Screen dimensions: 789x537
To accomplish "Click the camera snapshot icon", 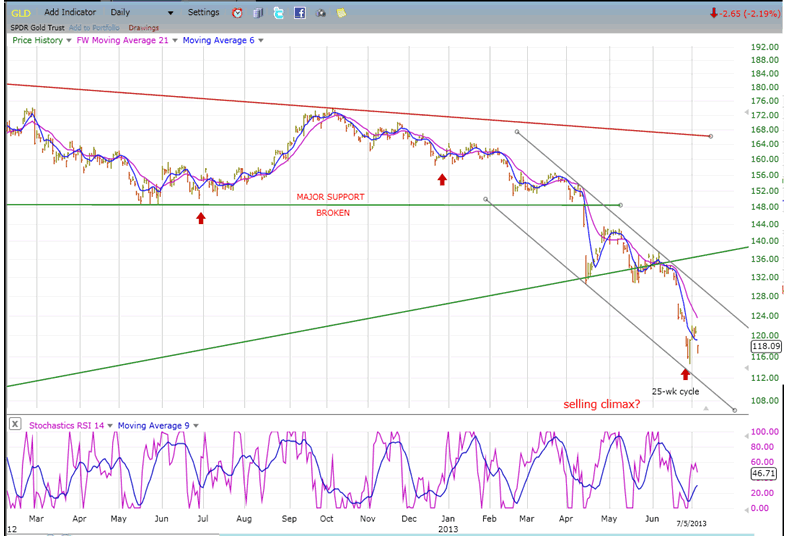I will (x=320, y=13).
